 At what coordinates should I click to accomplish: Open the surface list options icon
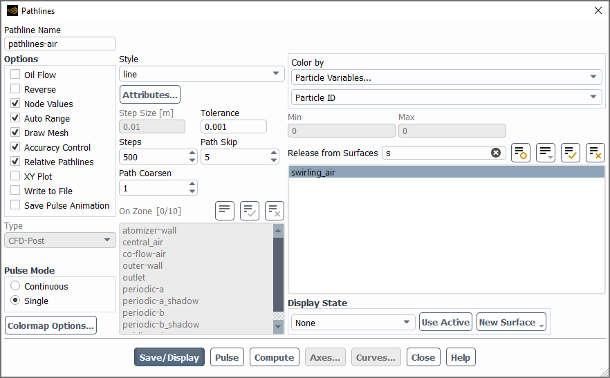coord(545,153)
